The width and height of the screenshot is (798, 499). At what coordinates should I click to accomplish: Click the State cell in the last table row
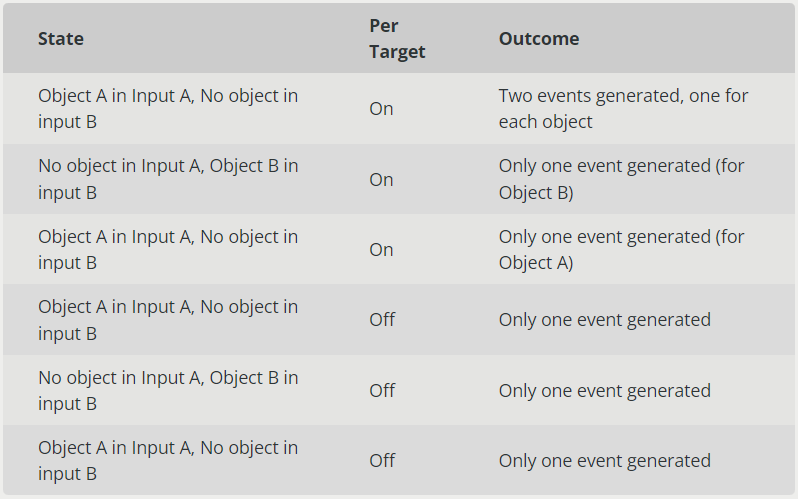[x=168, y=461]
